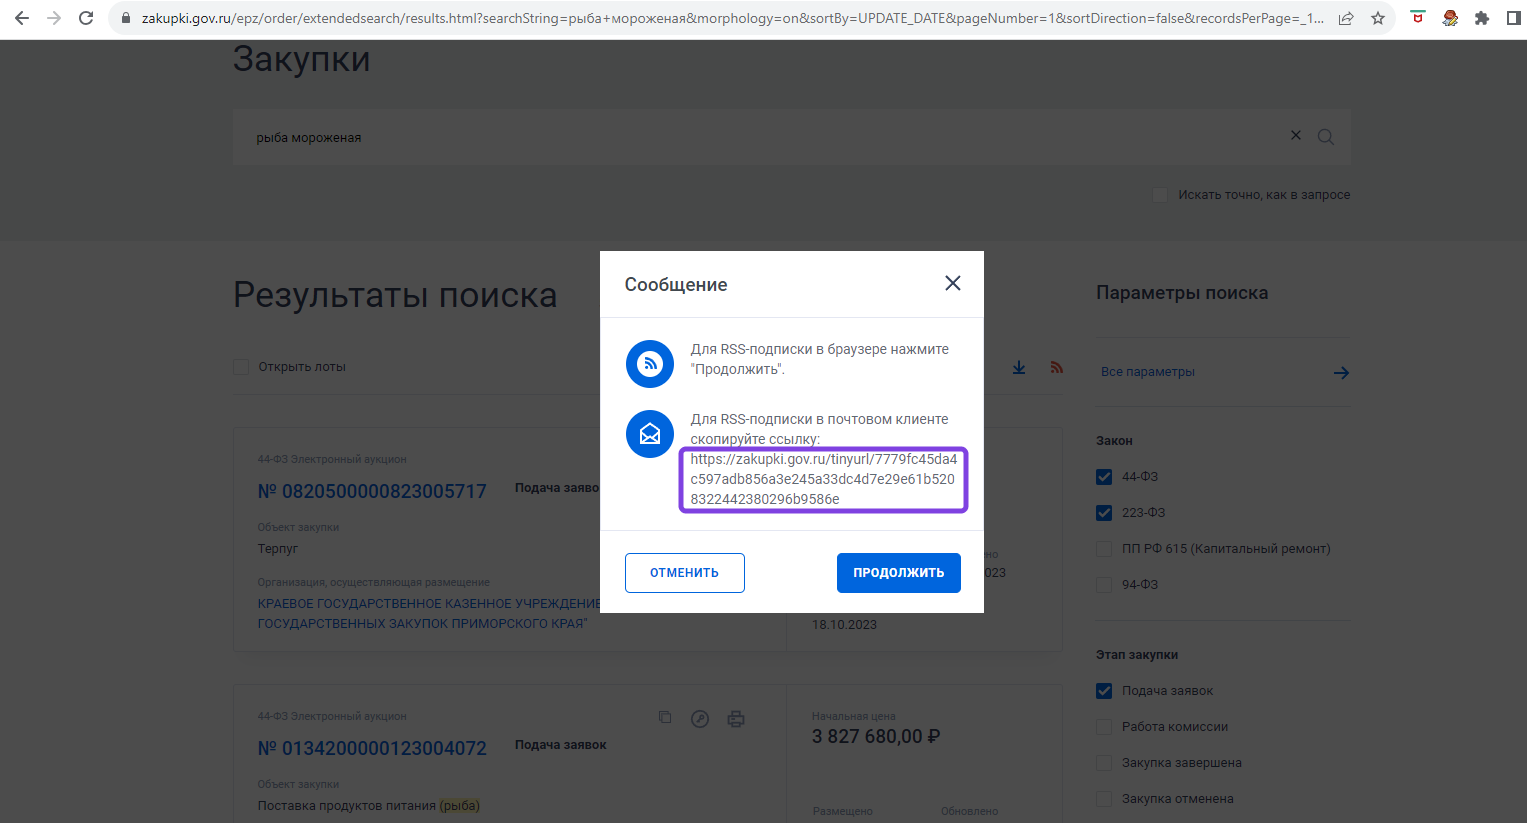Close the Сообщение dialog

click(x=953, y=283)
